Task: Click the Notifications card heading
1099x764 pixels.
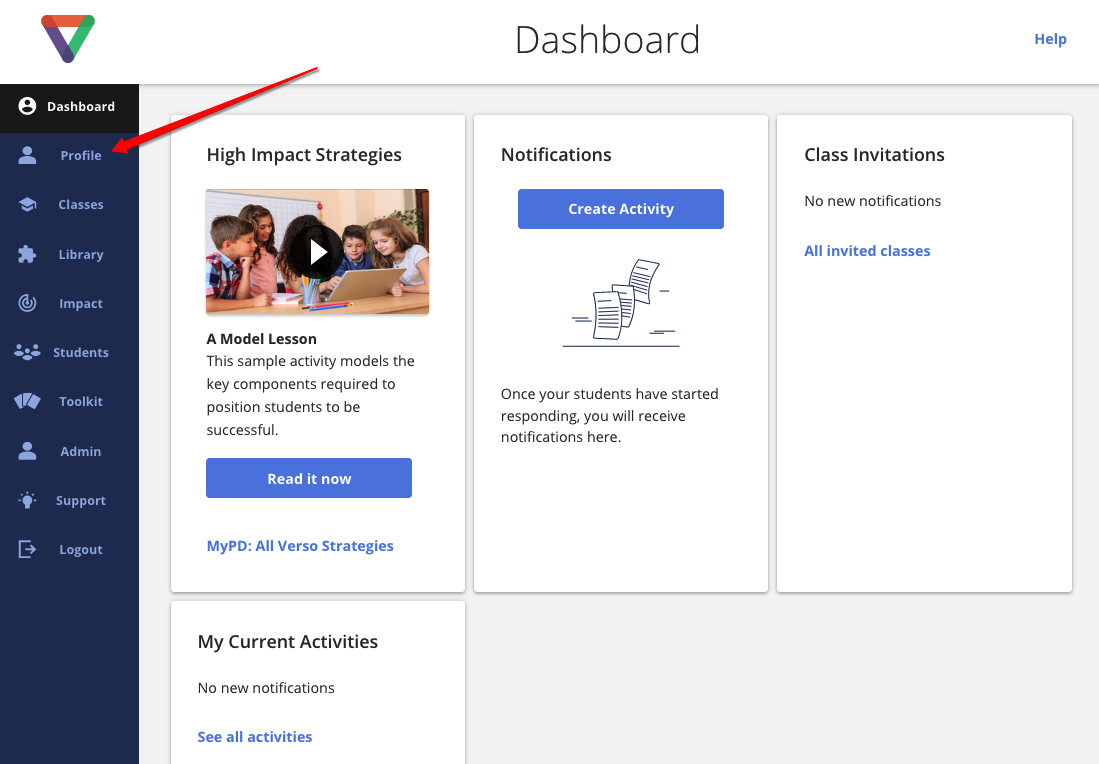Action: pos(556,154)
